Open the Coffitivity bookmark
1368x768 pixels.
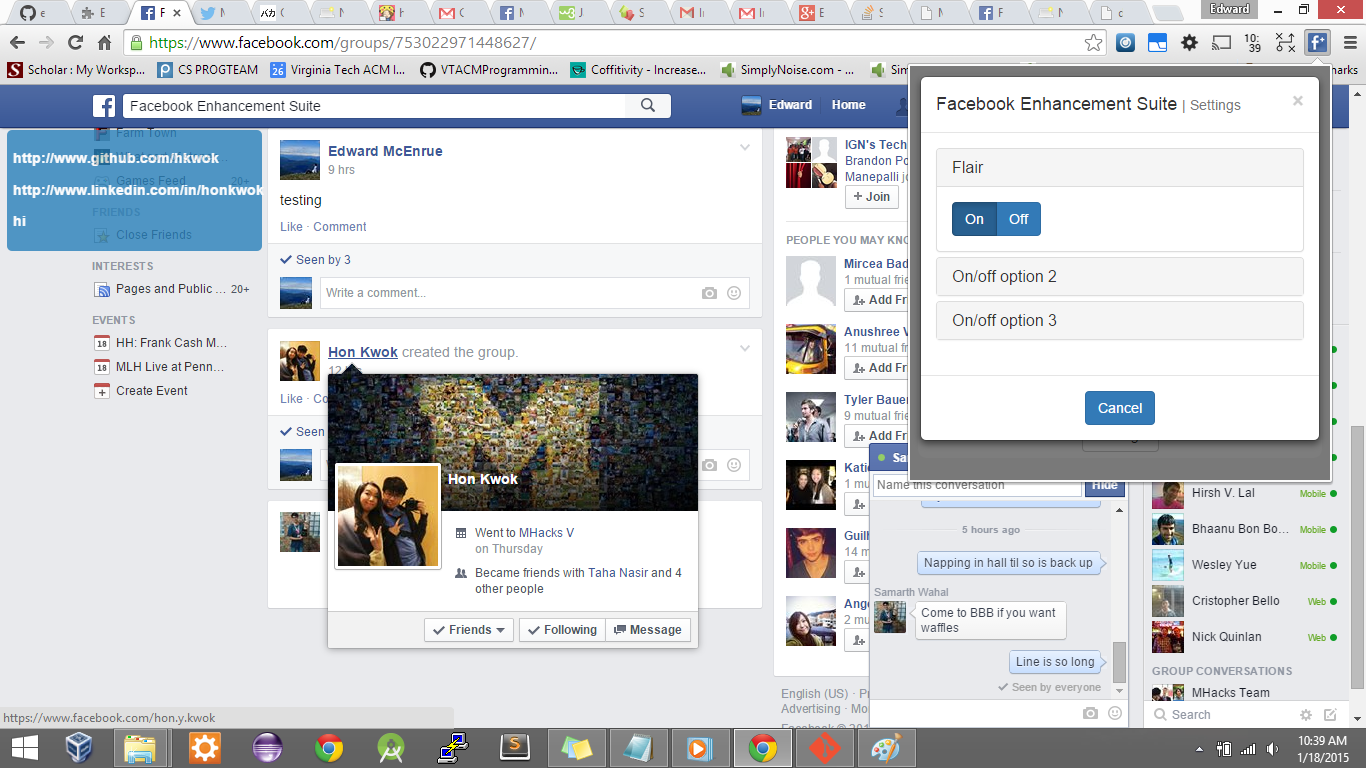[x=638, y=70]
